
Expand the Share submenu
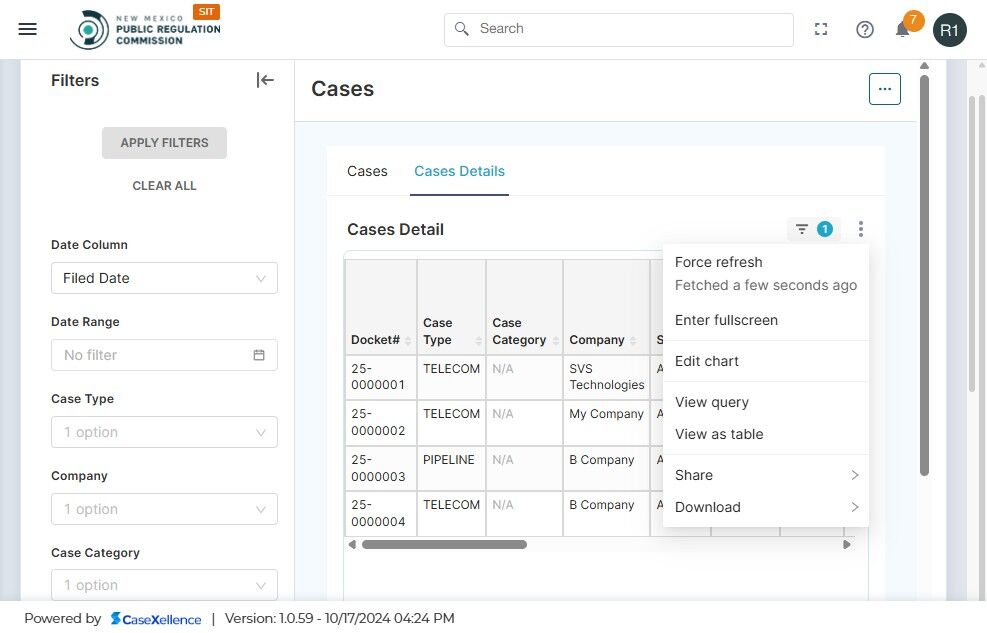point(766,475)
